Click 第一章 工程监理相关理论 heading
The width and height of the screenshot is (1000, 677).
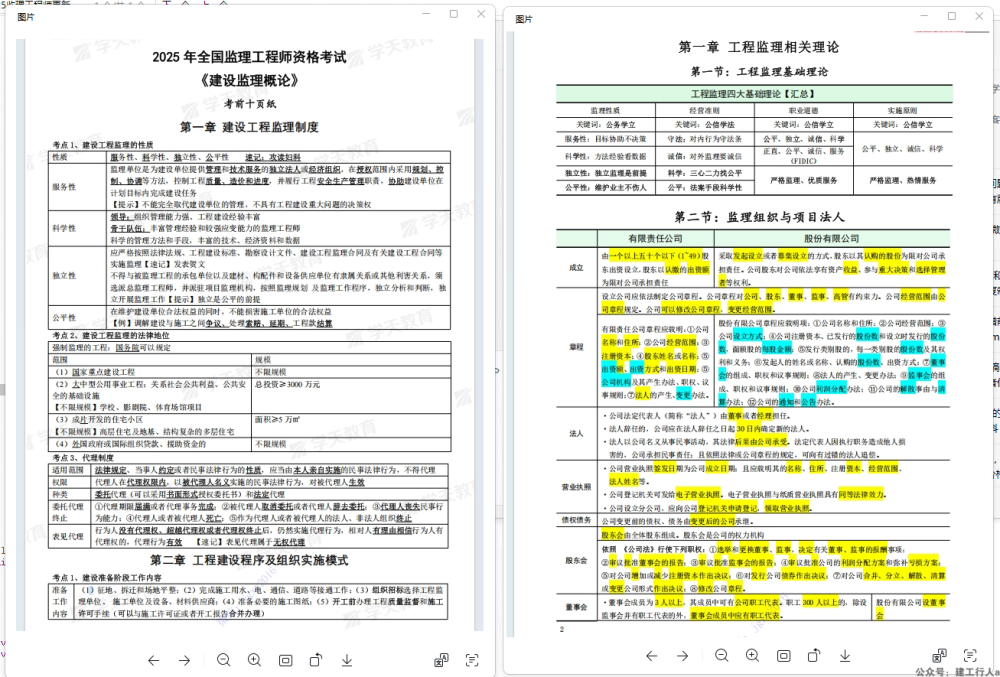(758, 47)
